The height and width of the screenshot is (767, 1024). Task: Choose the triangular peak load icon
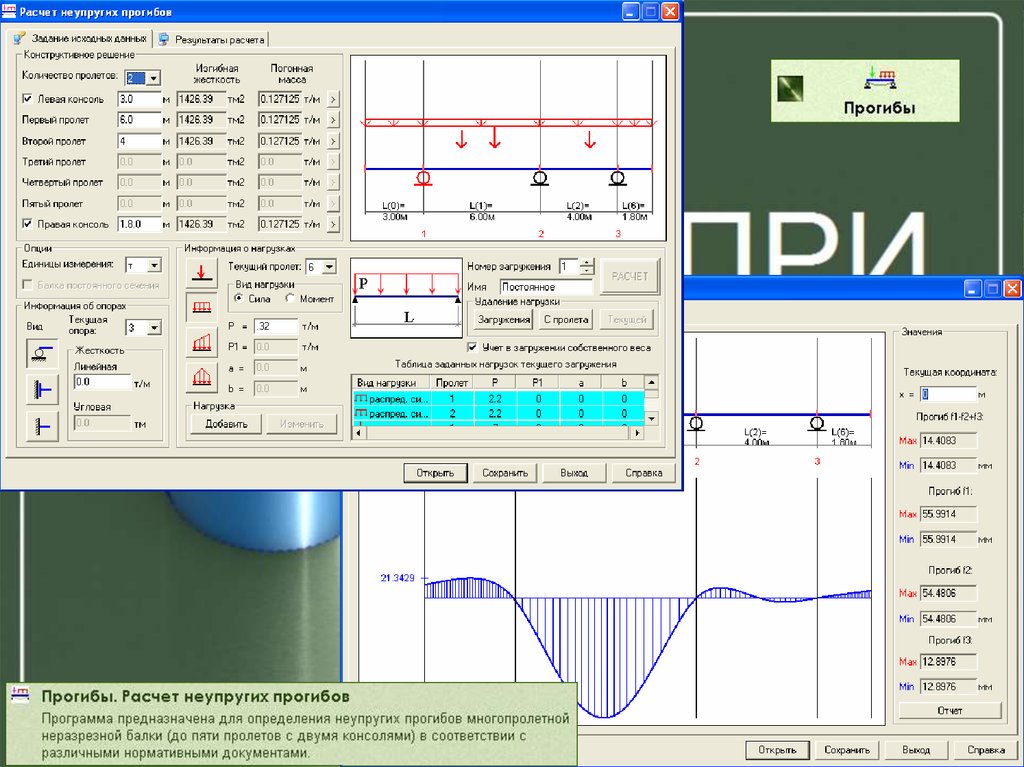201,377
